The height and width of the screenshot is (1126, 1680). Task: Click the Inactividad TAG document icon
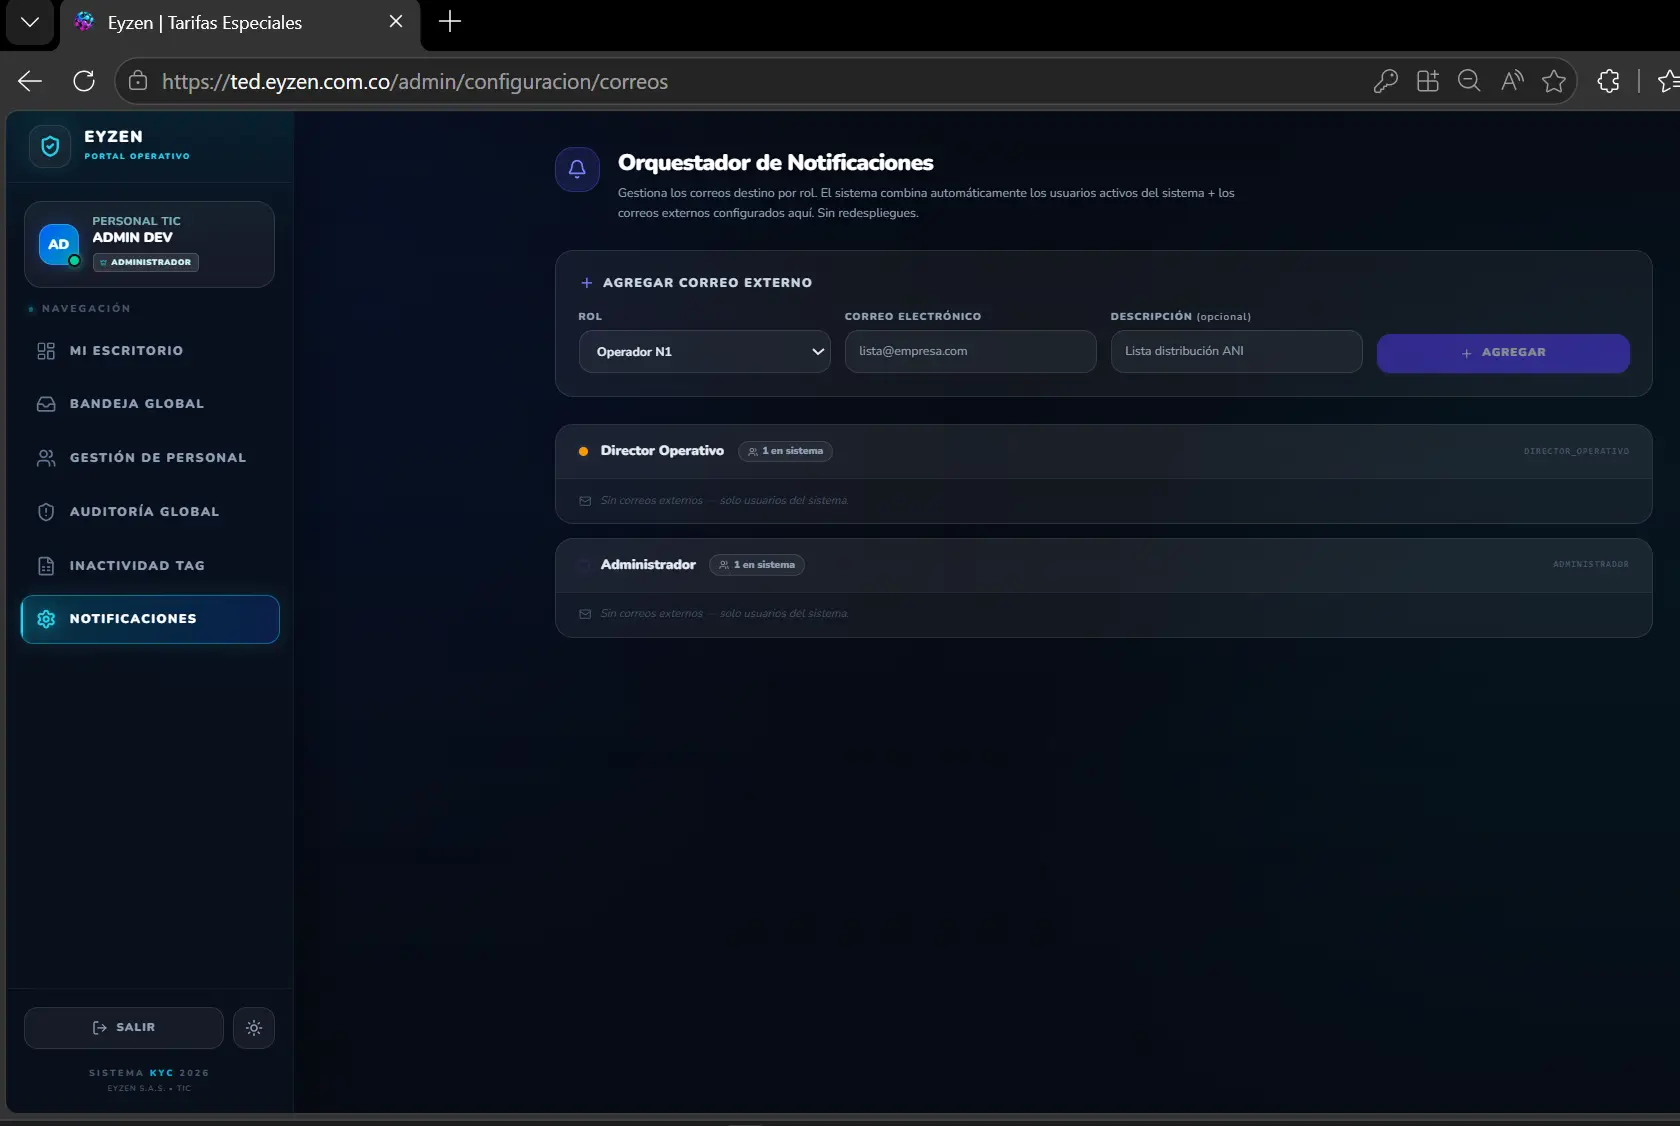click(46, 566)
